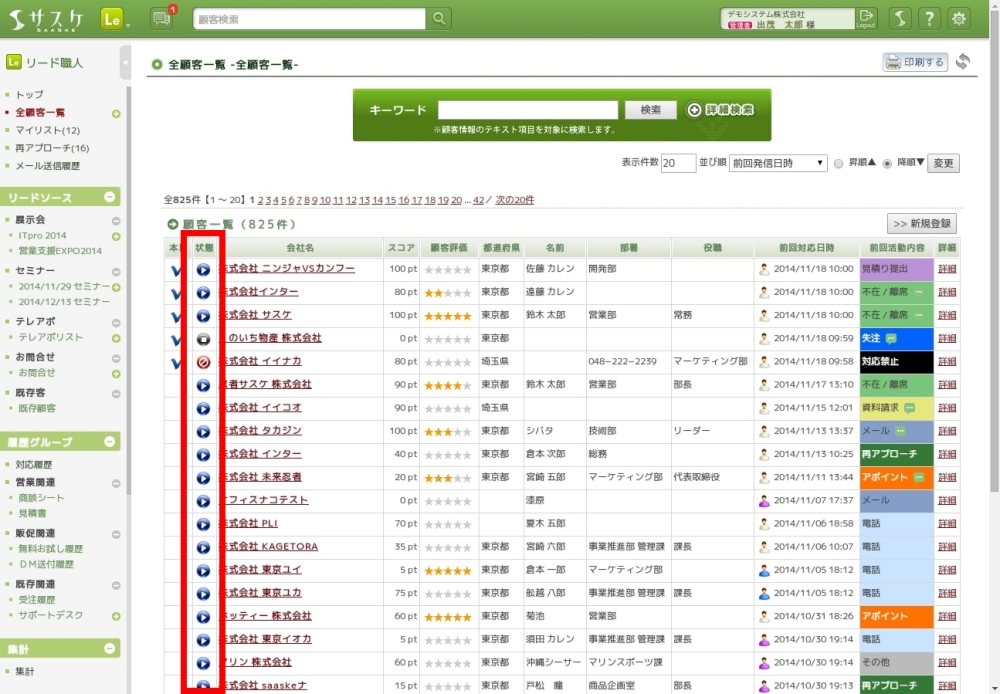Collapse the left sidebar using its handle
The height and width of the screenshot is (694, 1000).
click(x=125, y=62)
